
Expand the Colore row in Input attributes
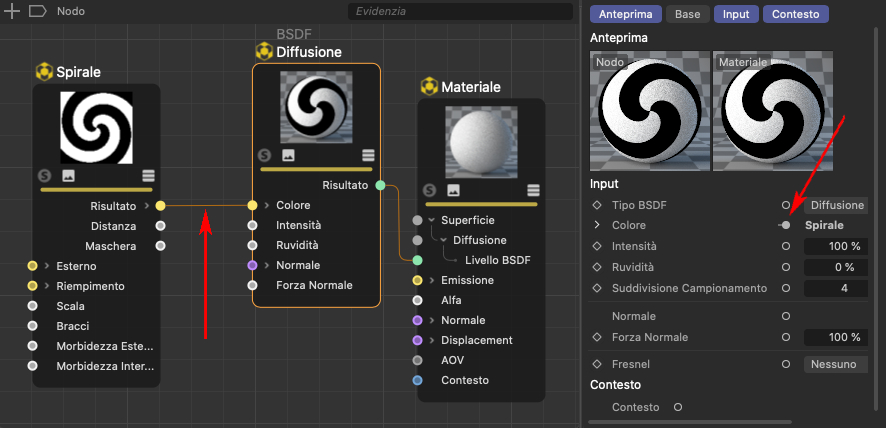point(597,225)
